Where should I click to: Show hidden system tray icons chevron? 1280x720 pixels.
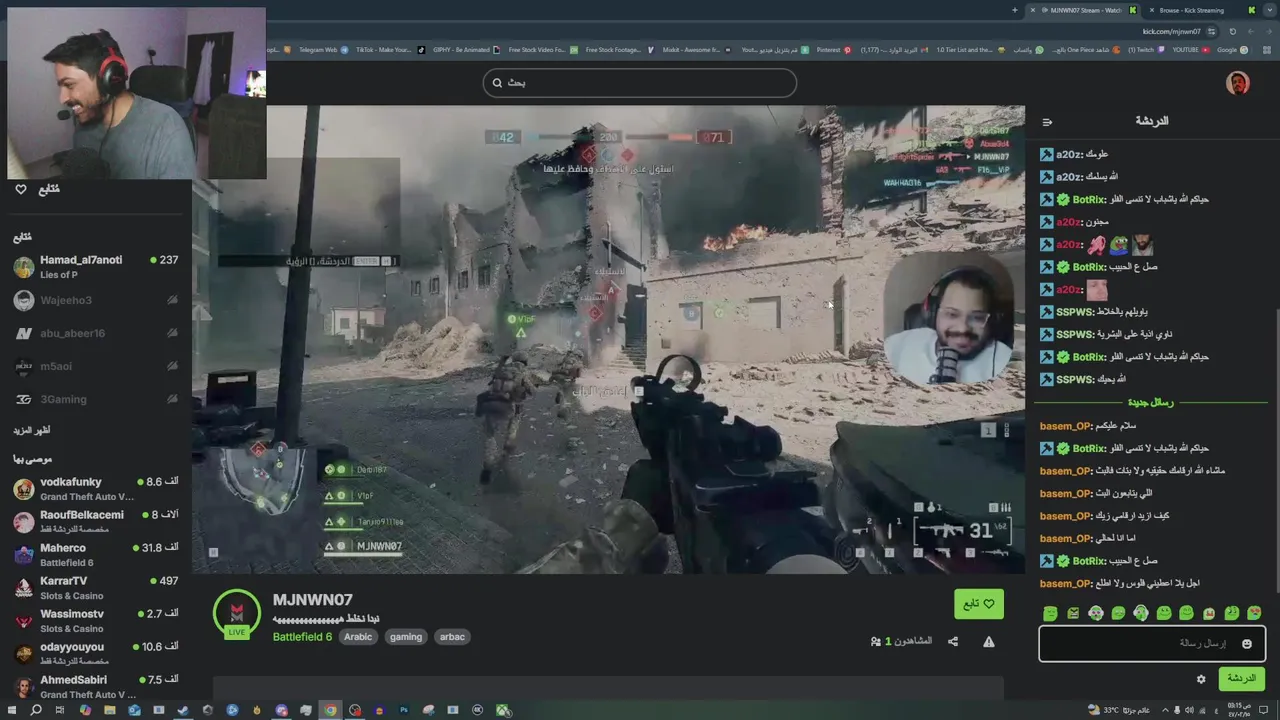(1165, 710)
